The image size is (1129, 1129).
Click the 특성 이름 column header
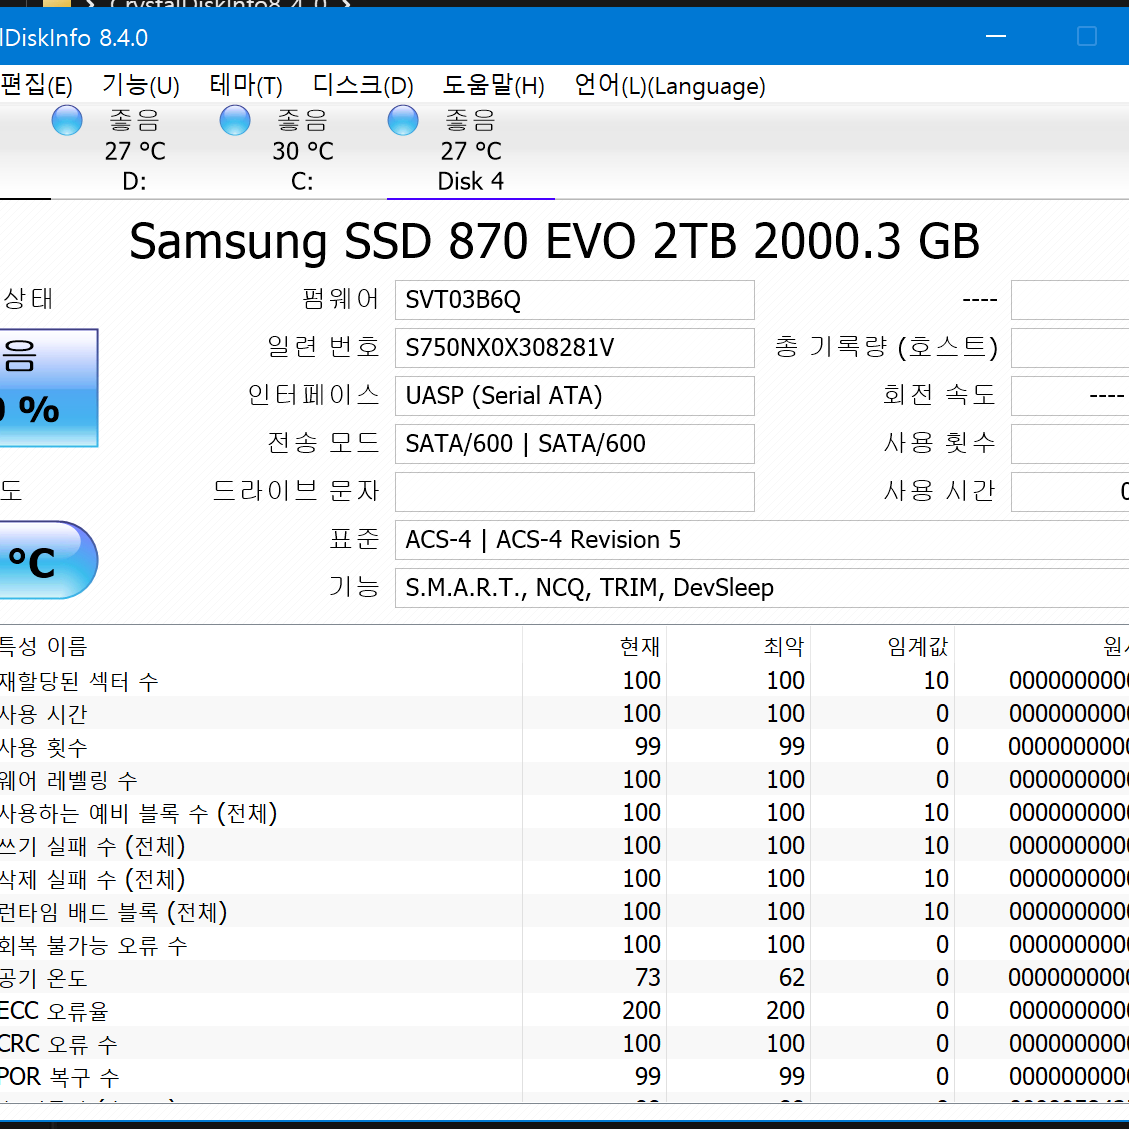coord(260,646)
